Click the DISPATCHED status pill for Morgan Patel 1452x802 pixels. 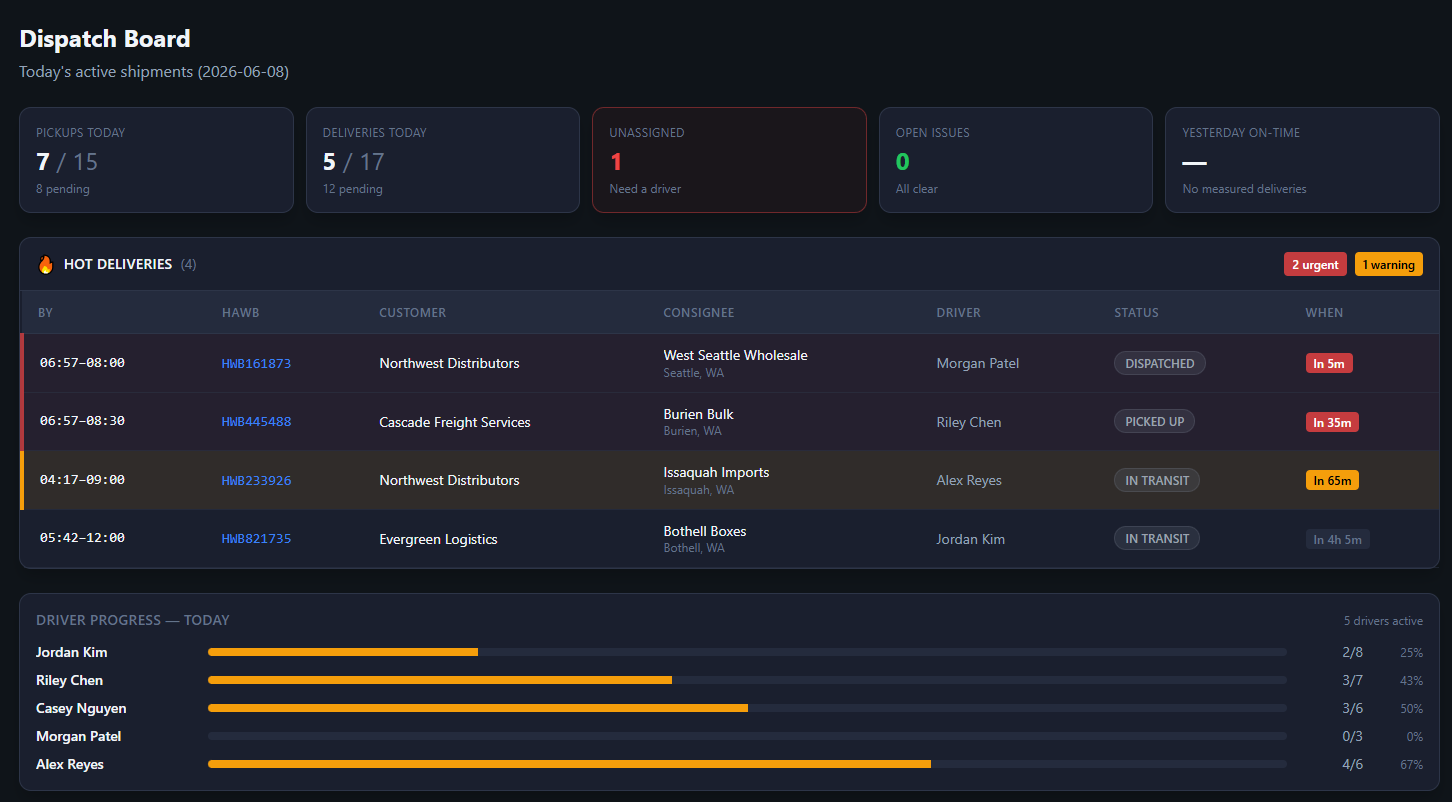tap(1160, 364)
